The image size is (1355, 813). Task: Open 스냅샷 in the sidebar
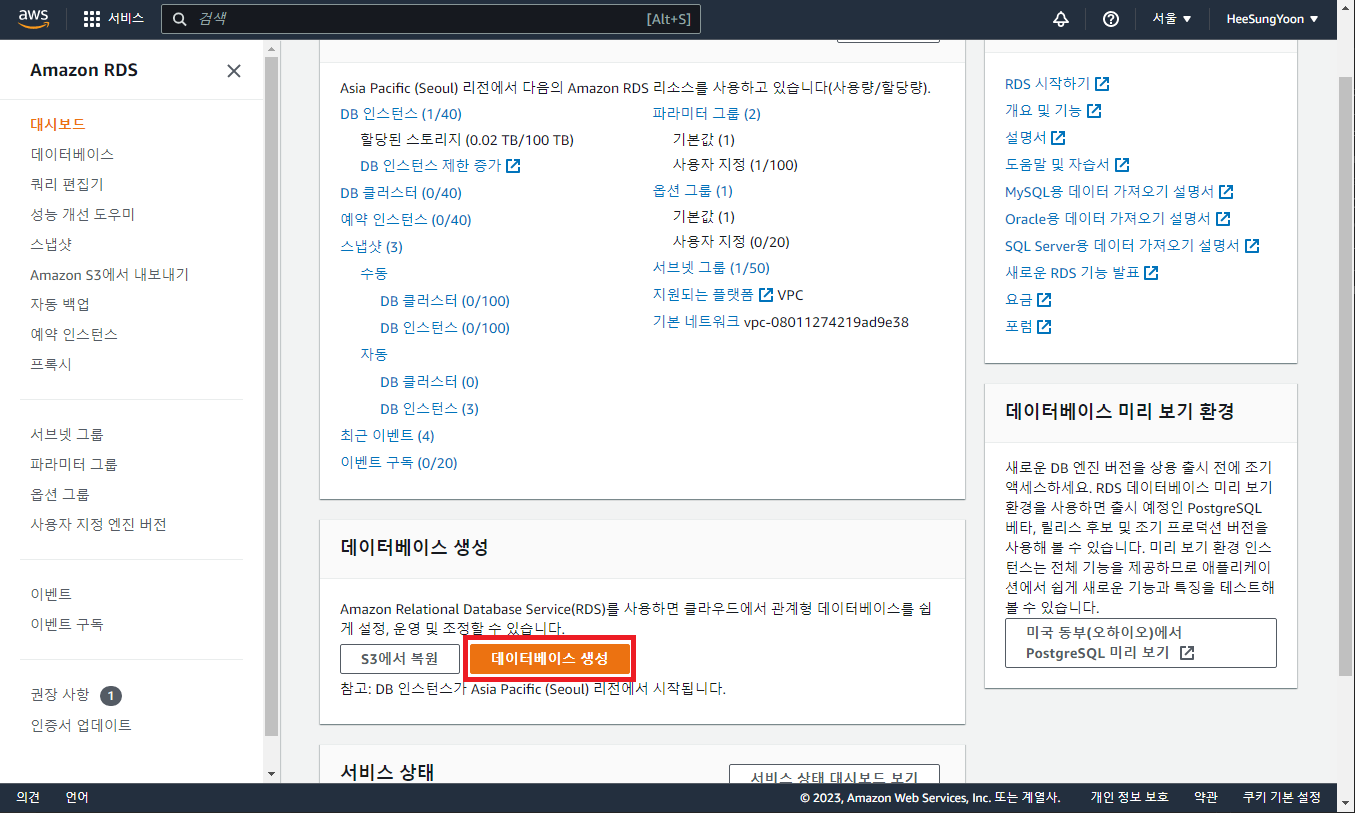coord(51,244)
